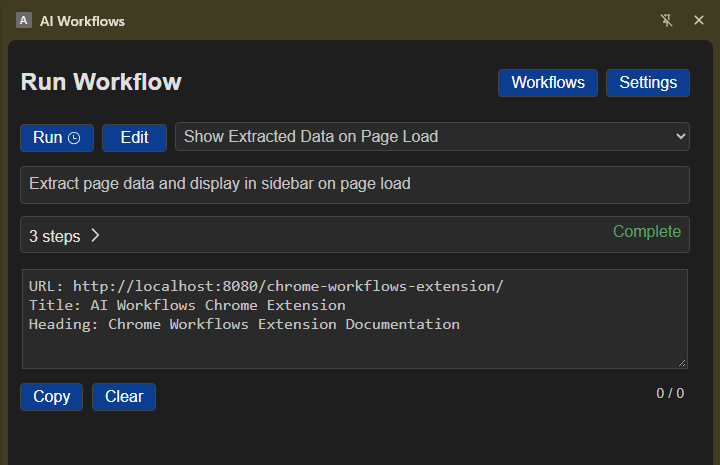Grab the textarea resize handle
The image size is (720, 465).
click(682, 363)
